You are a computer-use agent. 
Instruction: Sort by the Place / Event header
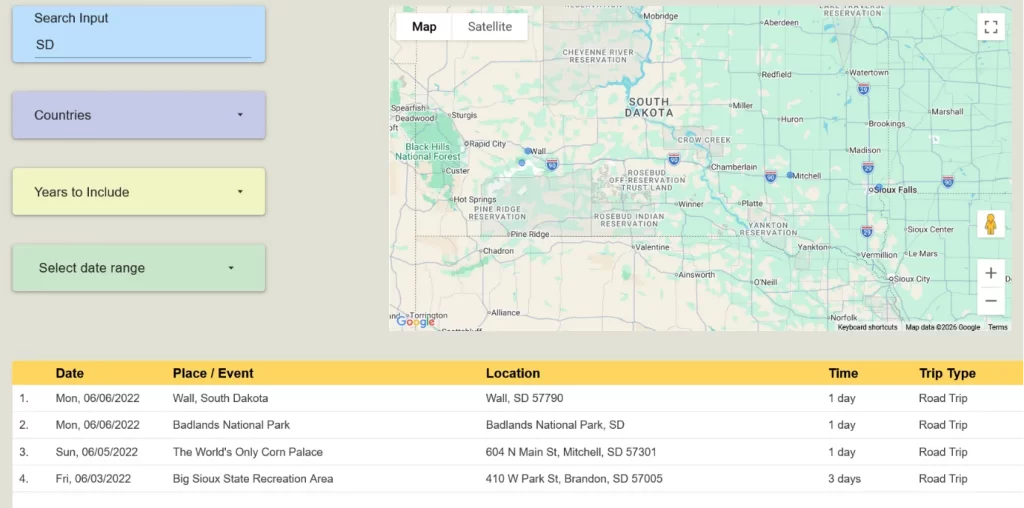tap(213, 373)
